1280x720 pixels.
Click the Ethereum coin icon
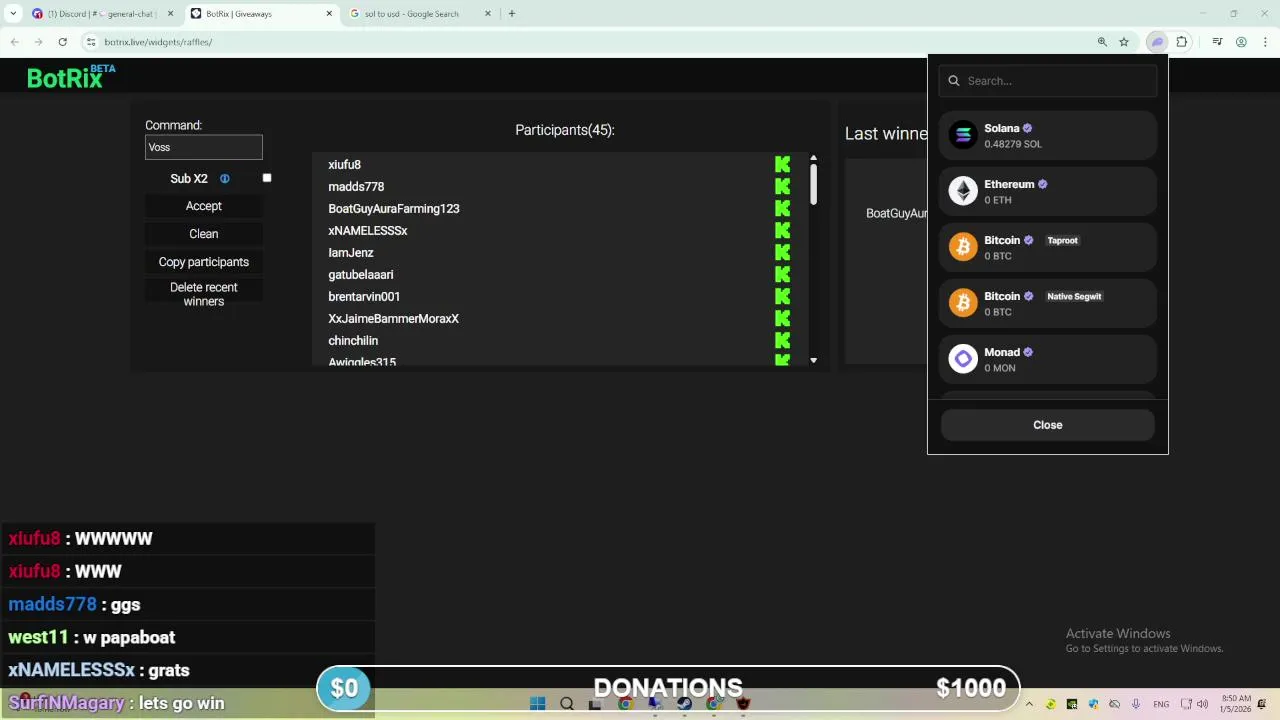coord(963,191)
